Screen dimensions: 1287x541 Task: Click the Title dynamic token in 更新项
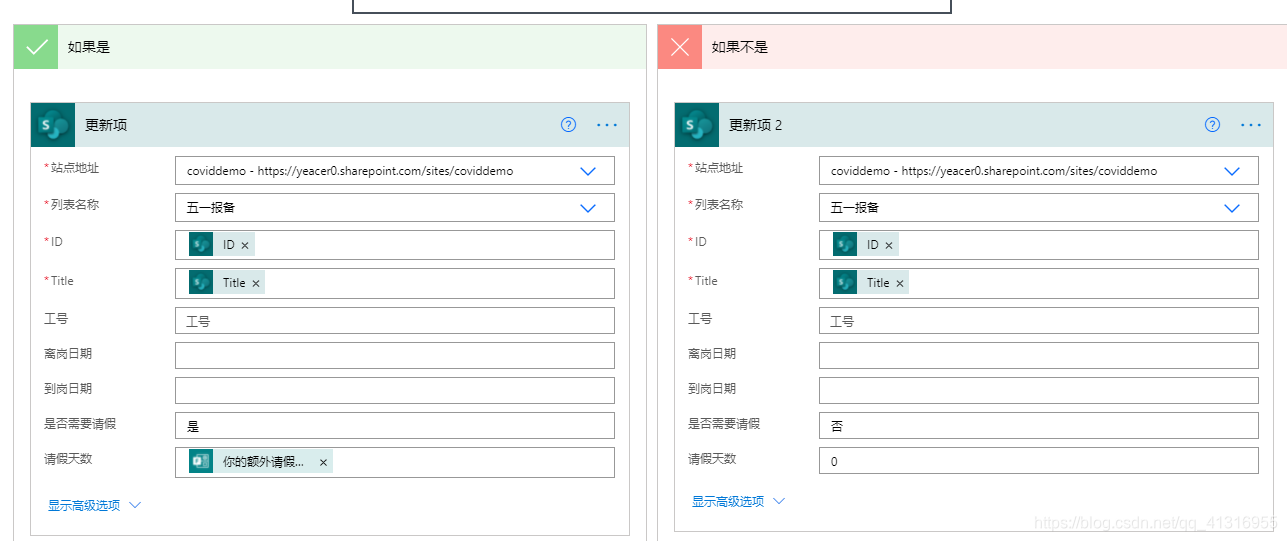[227, 283]
